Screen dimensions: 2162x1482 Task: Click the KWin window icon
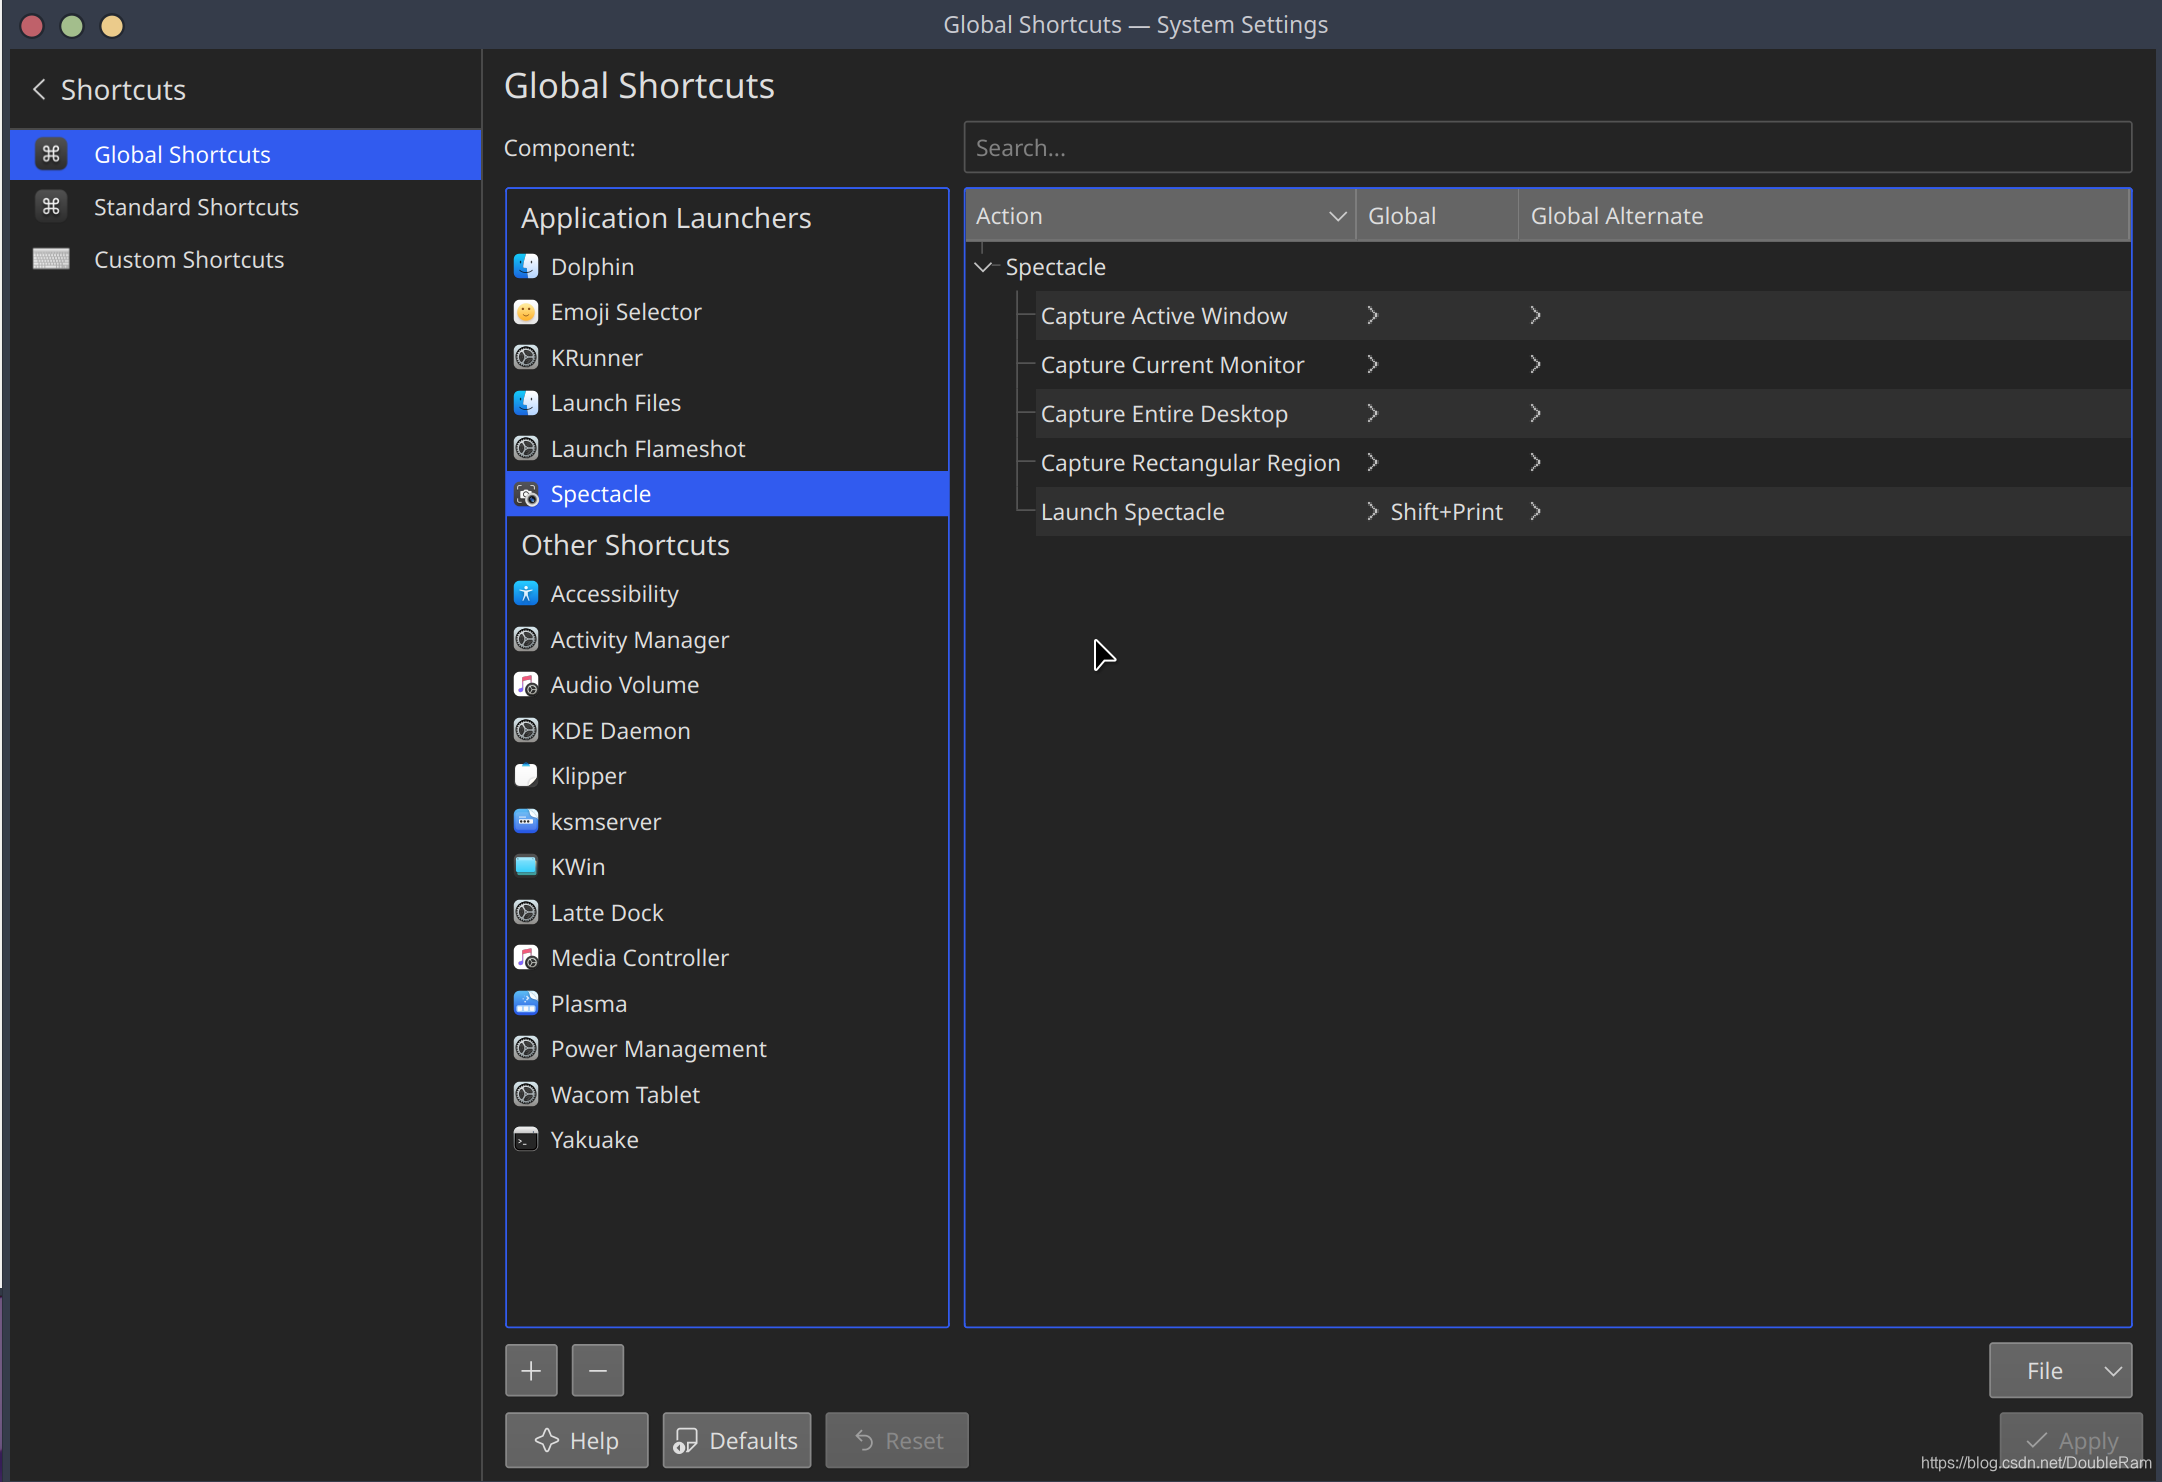click(526, 866)
